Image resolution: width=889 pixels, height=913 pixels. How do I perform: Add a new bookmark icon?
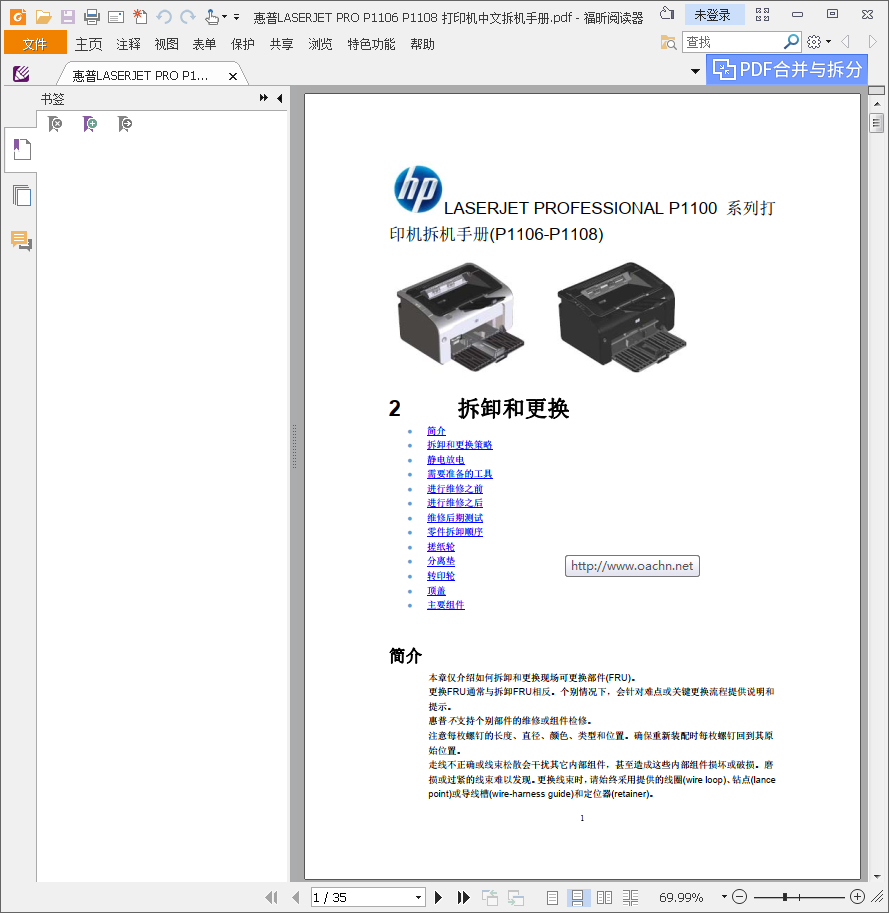point(90,123)
